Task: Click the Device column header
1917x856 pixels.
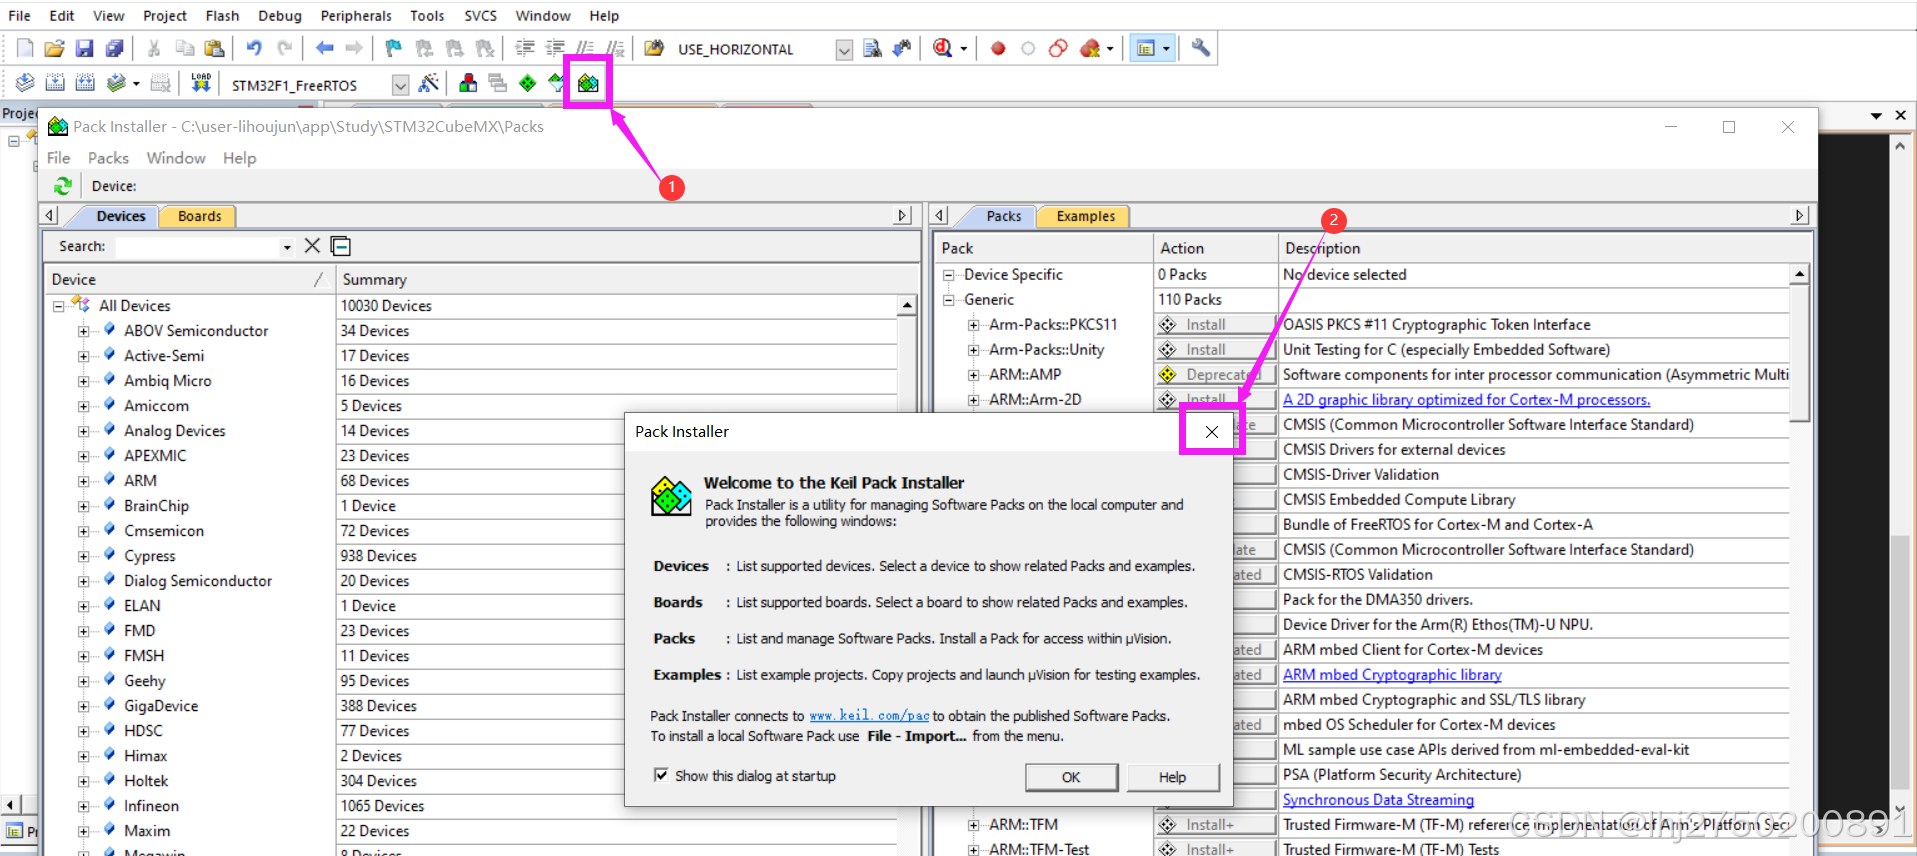Action: point(189,280)
